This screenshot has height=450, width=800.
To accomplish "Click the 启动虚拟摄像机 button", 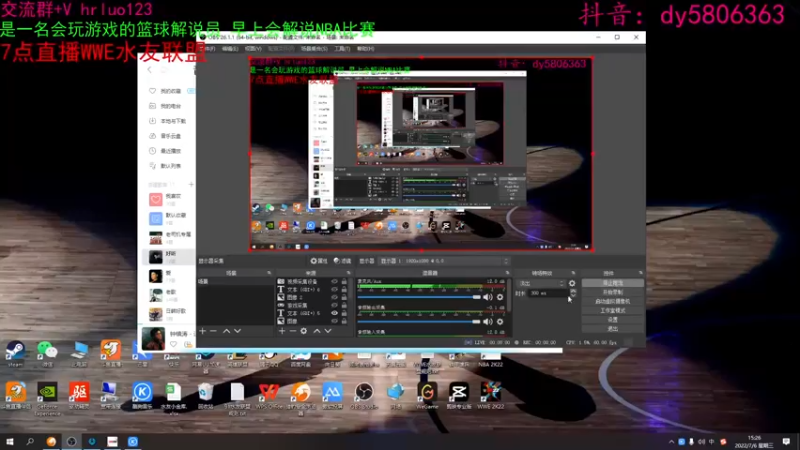I will pyautogui.click(x=612, y=302).
